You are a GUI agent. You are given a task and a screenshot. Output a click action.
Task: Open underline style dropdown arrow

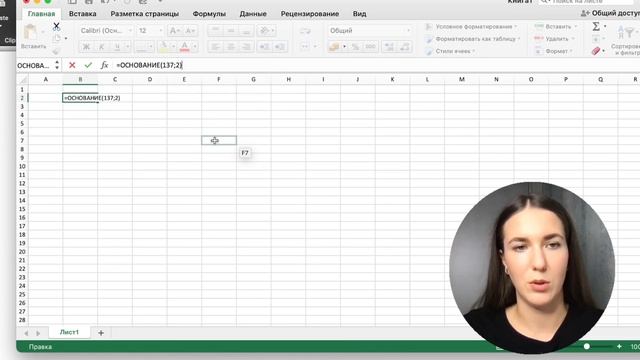click(127, 47)
